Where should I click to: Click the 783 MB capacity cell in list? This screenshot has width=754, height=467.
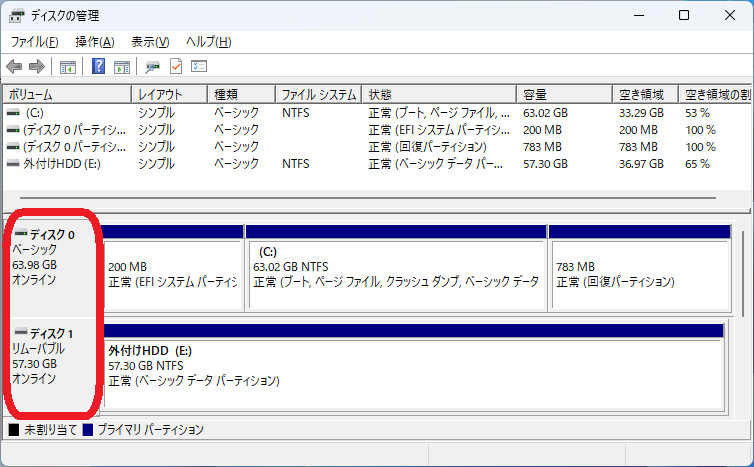[x=542, y=147]
